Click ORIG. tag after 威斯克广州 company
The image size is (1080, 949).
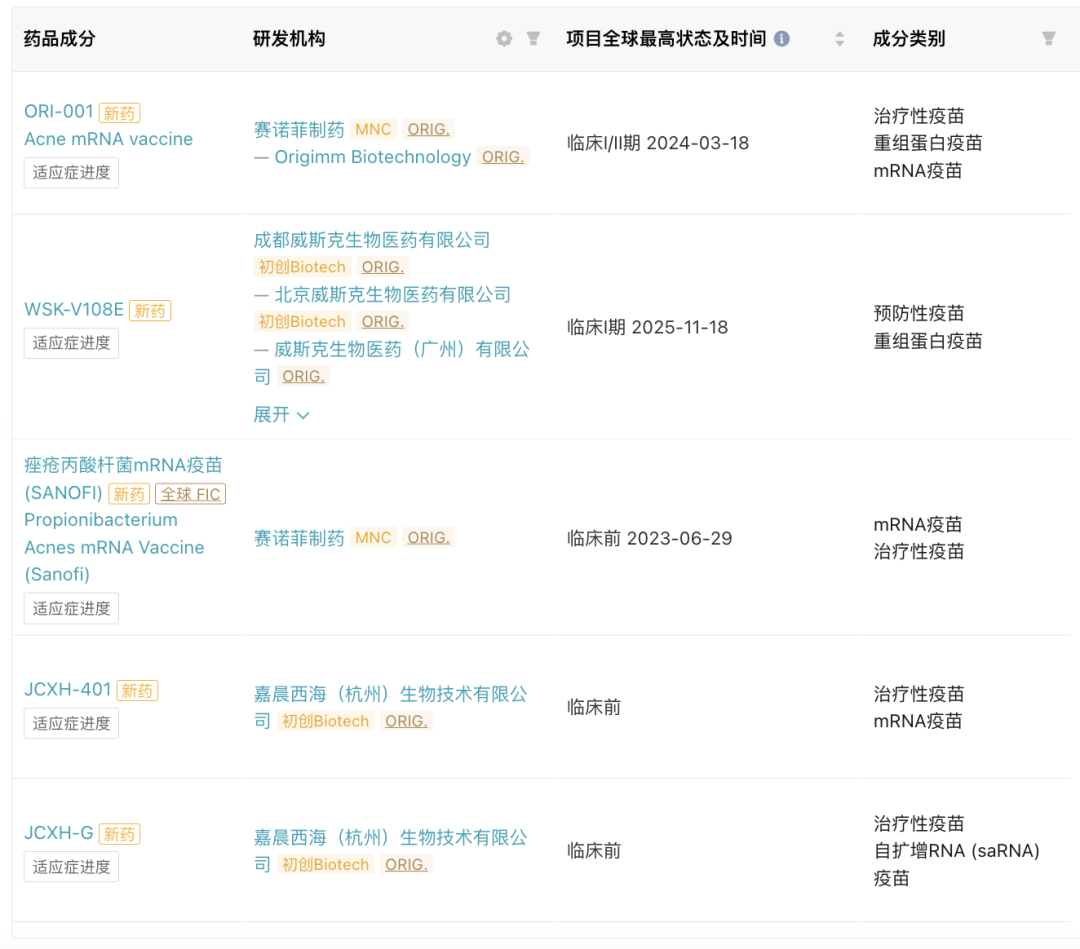click(303, 377)
